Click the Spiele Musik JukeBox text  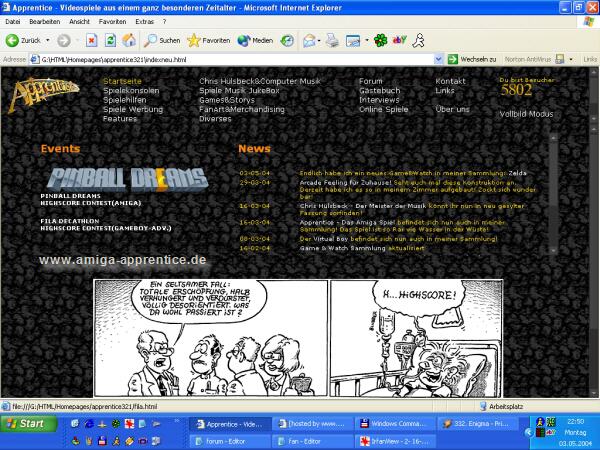pyautogui.click(x=239, y=91)
